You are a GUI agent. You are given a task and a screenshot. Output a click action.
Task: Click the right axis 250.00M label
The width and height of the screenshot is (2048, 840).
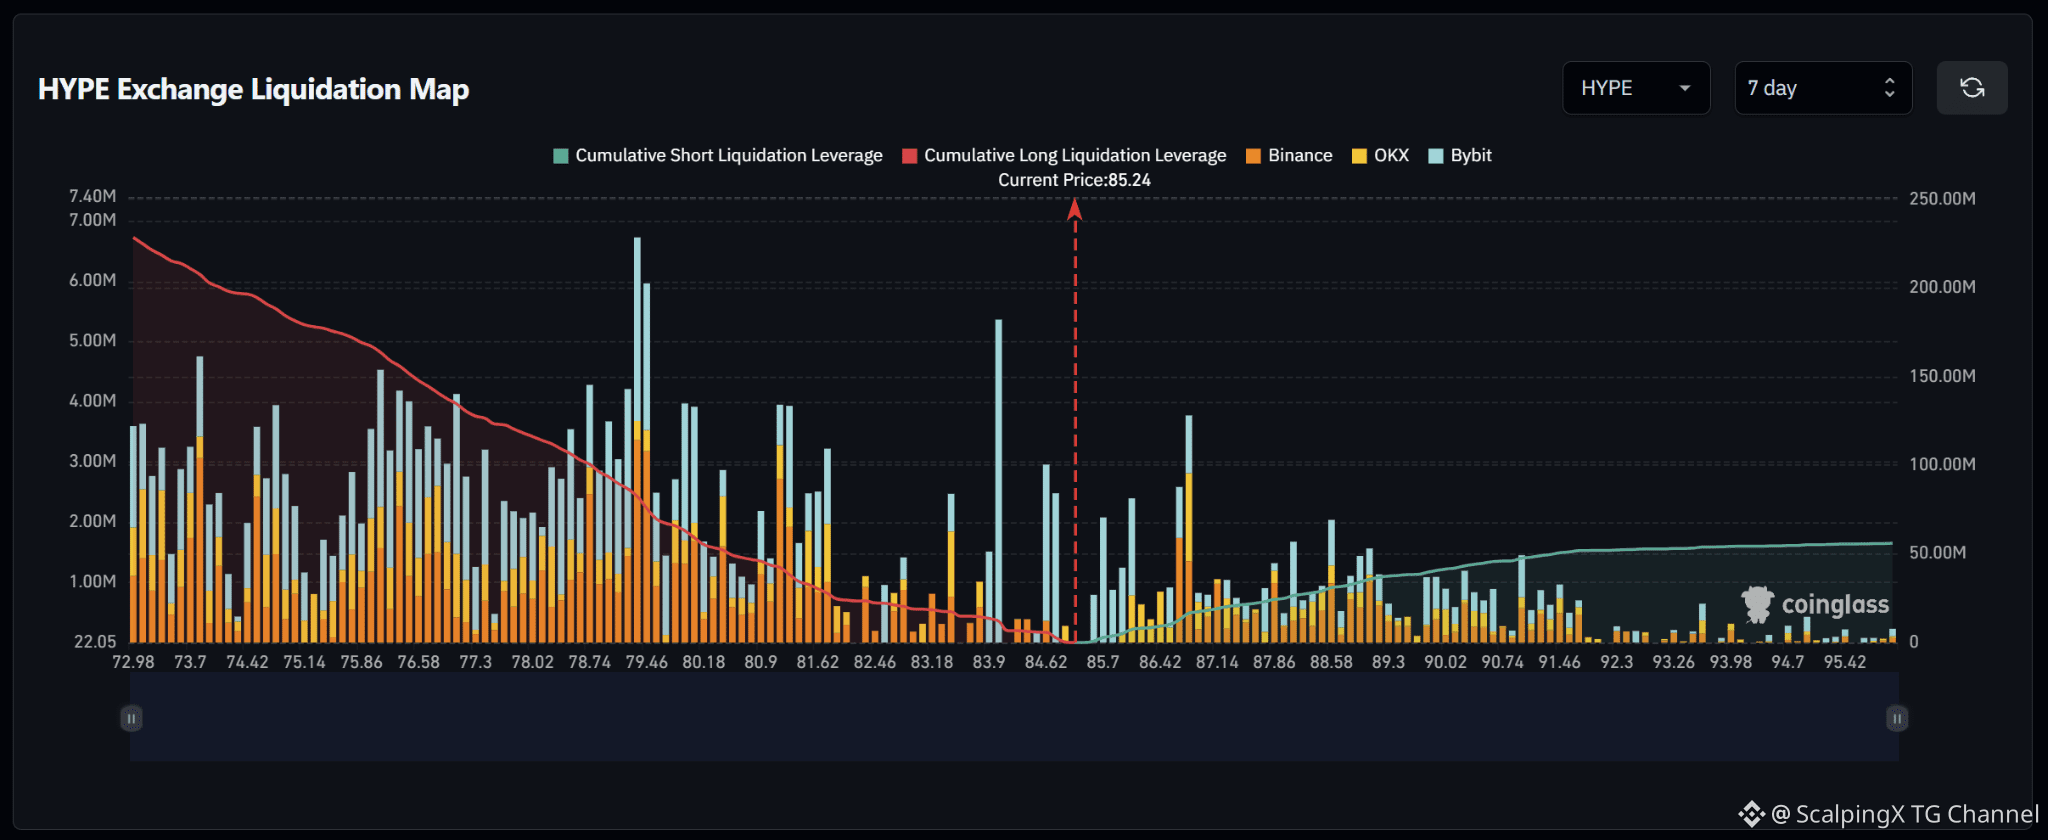click(1942, 199)
